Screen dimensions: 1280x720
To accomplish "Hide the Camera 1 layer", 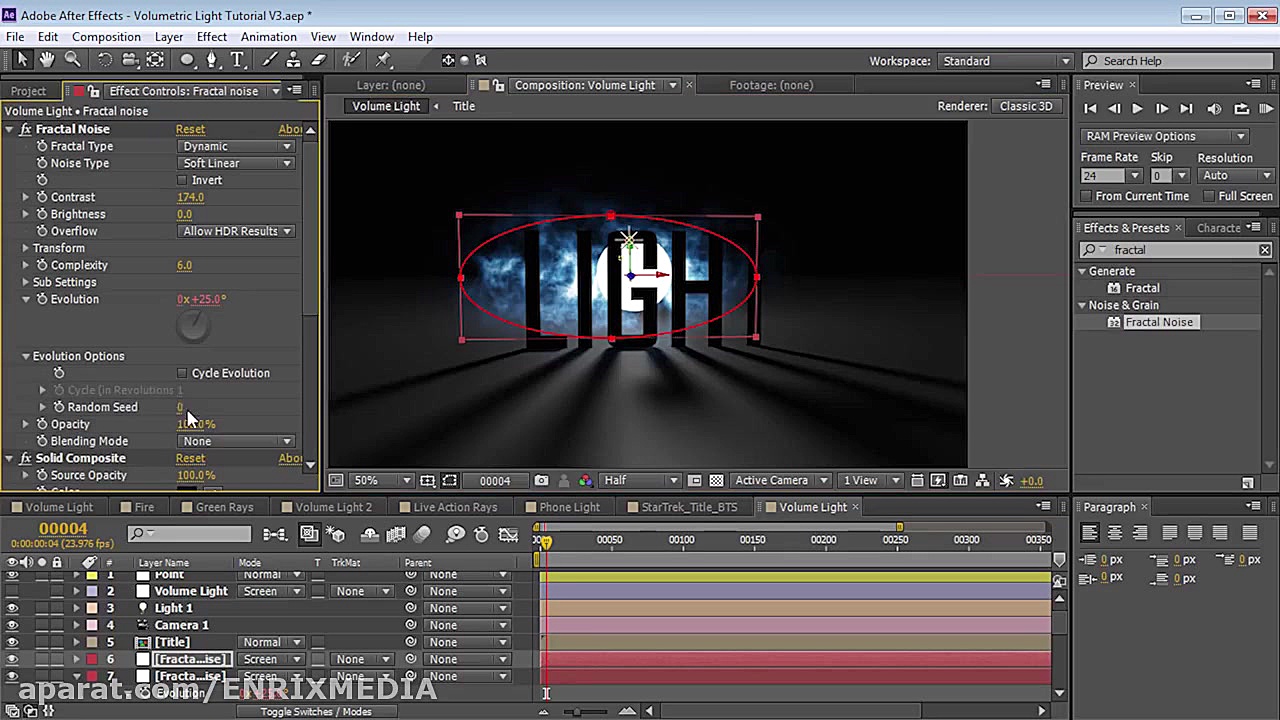I will click(12, 625).
